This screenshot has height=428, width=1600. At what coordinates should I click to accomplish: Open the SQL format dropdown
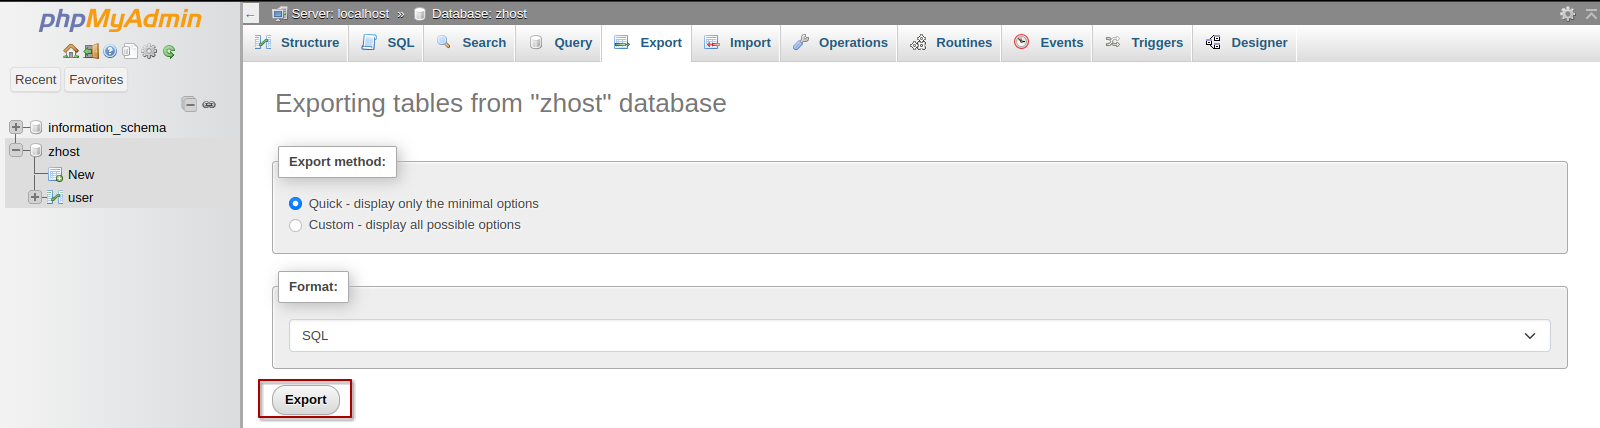point(919,336)
